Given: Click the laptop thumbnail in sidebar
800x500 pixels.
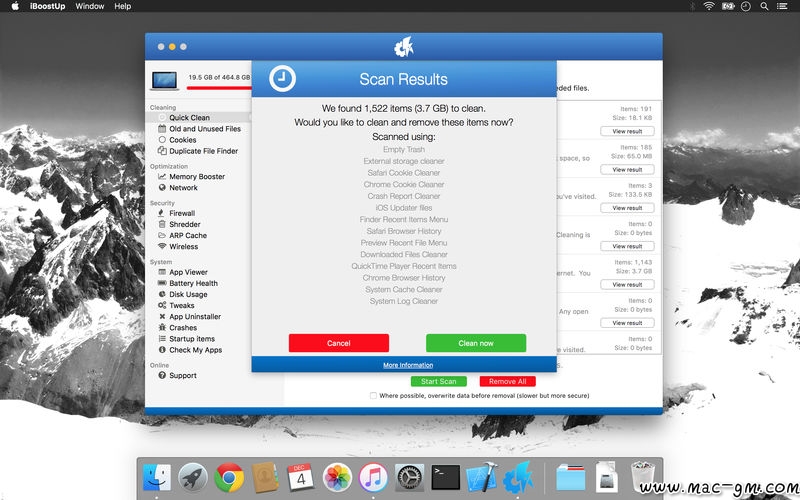Looking at the screenshot, I should (x=165, y=80).
